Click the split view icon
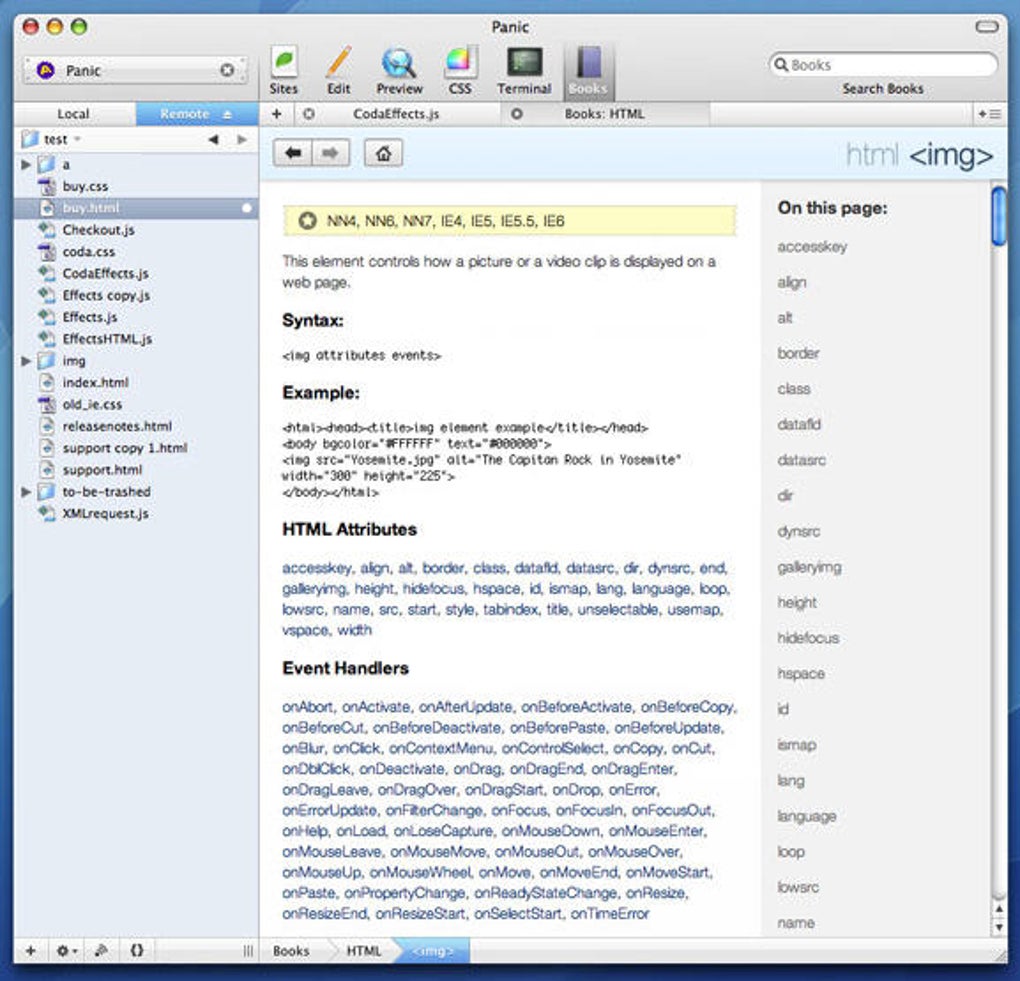 pyautogui.click(x=989, y=114)
